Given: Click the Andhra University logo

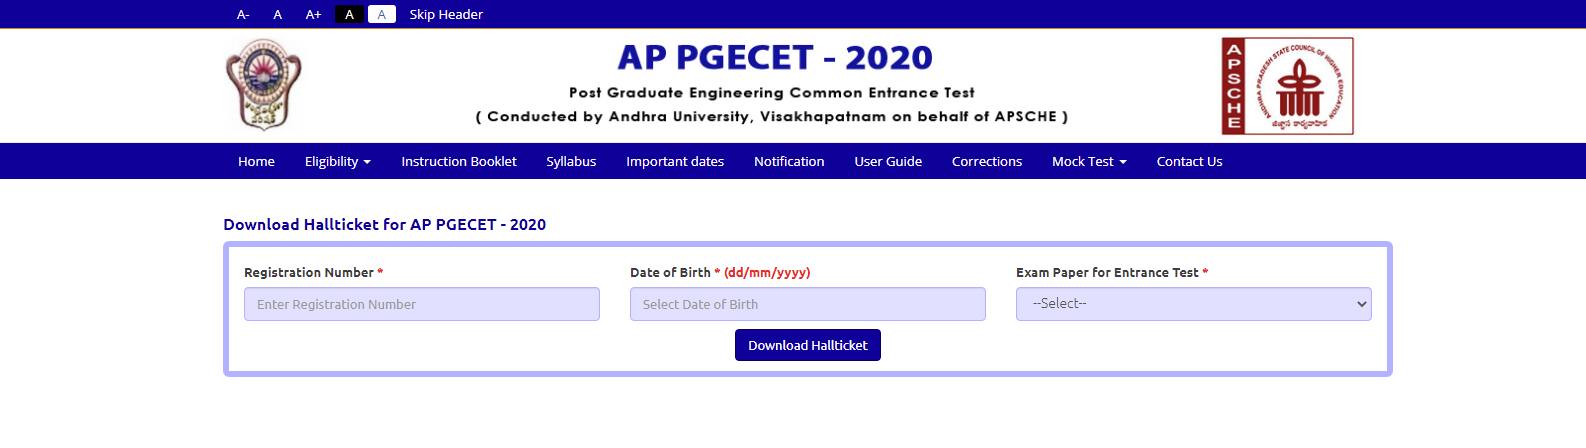Looking at the screenshot, I should (264, 85).
